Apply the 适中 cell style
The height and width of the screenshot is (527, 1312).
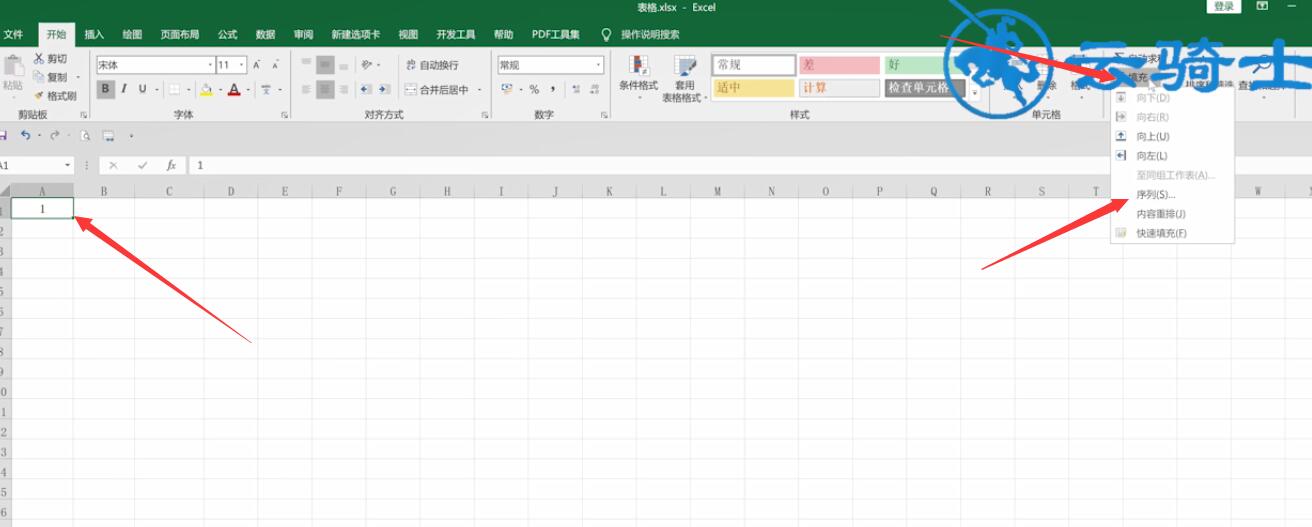[x=753, y=88]
